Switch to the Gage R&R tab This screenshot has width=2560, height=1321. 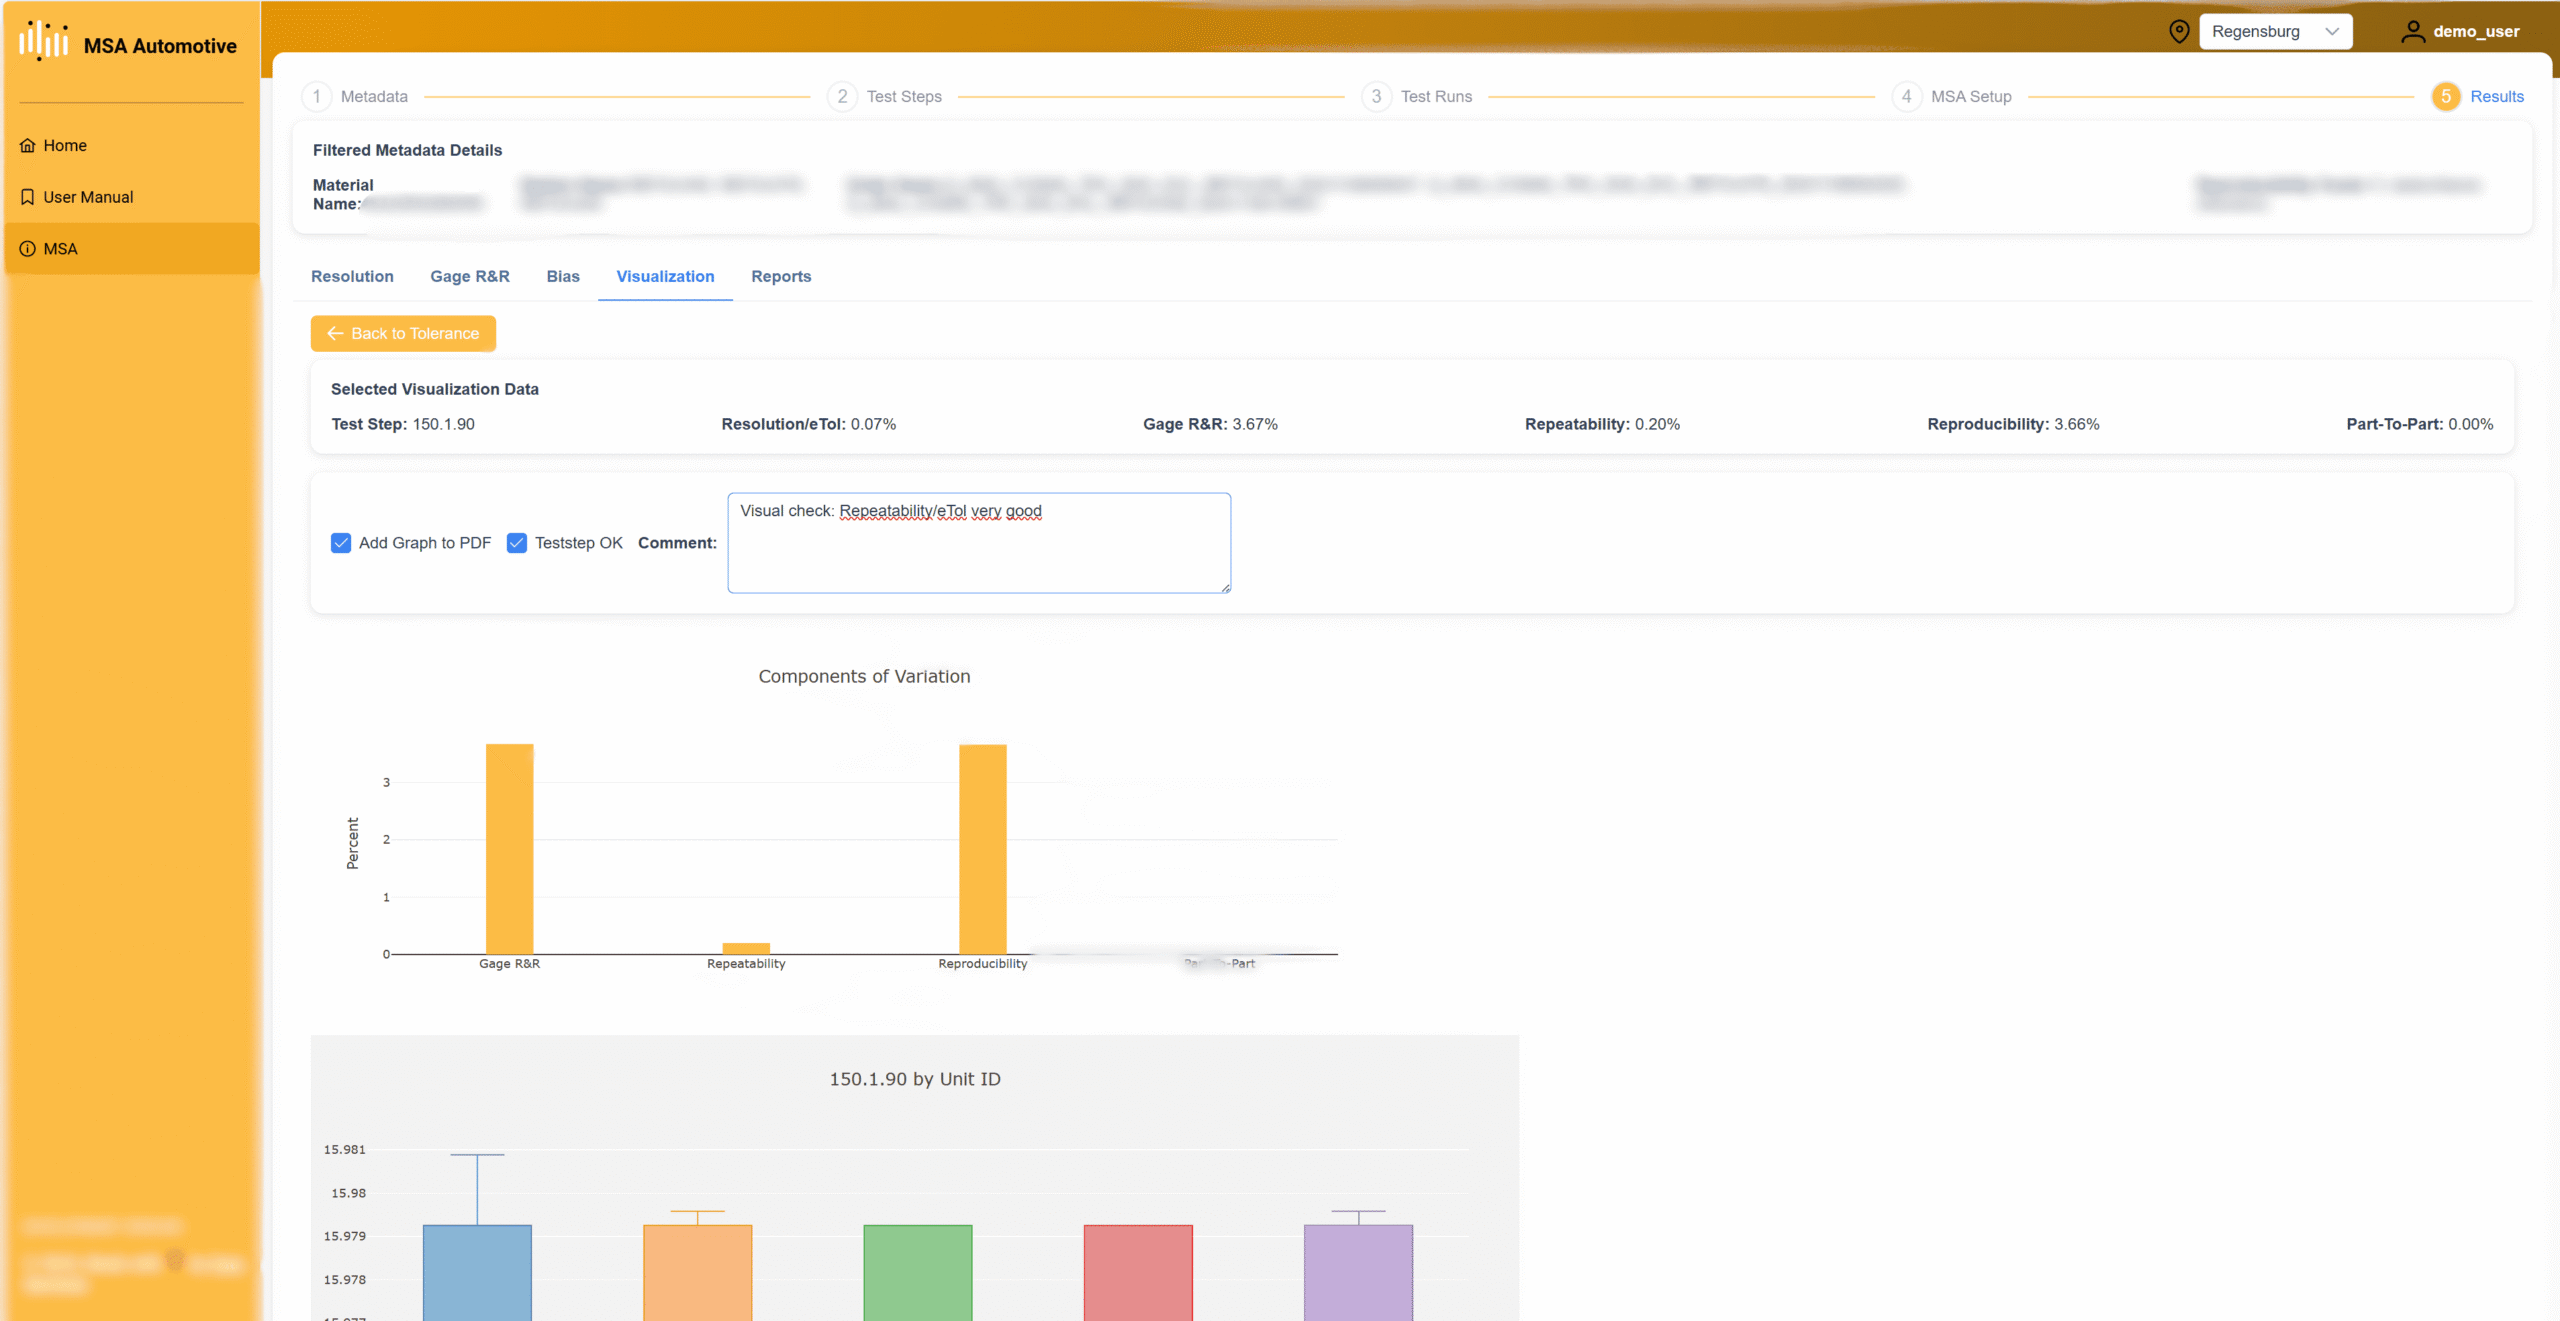(470, 276)
